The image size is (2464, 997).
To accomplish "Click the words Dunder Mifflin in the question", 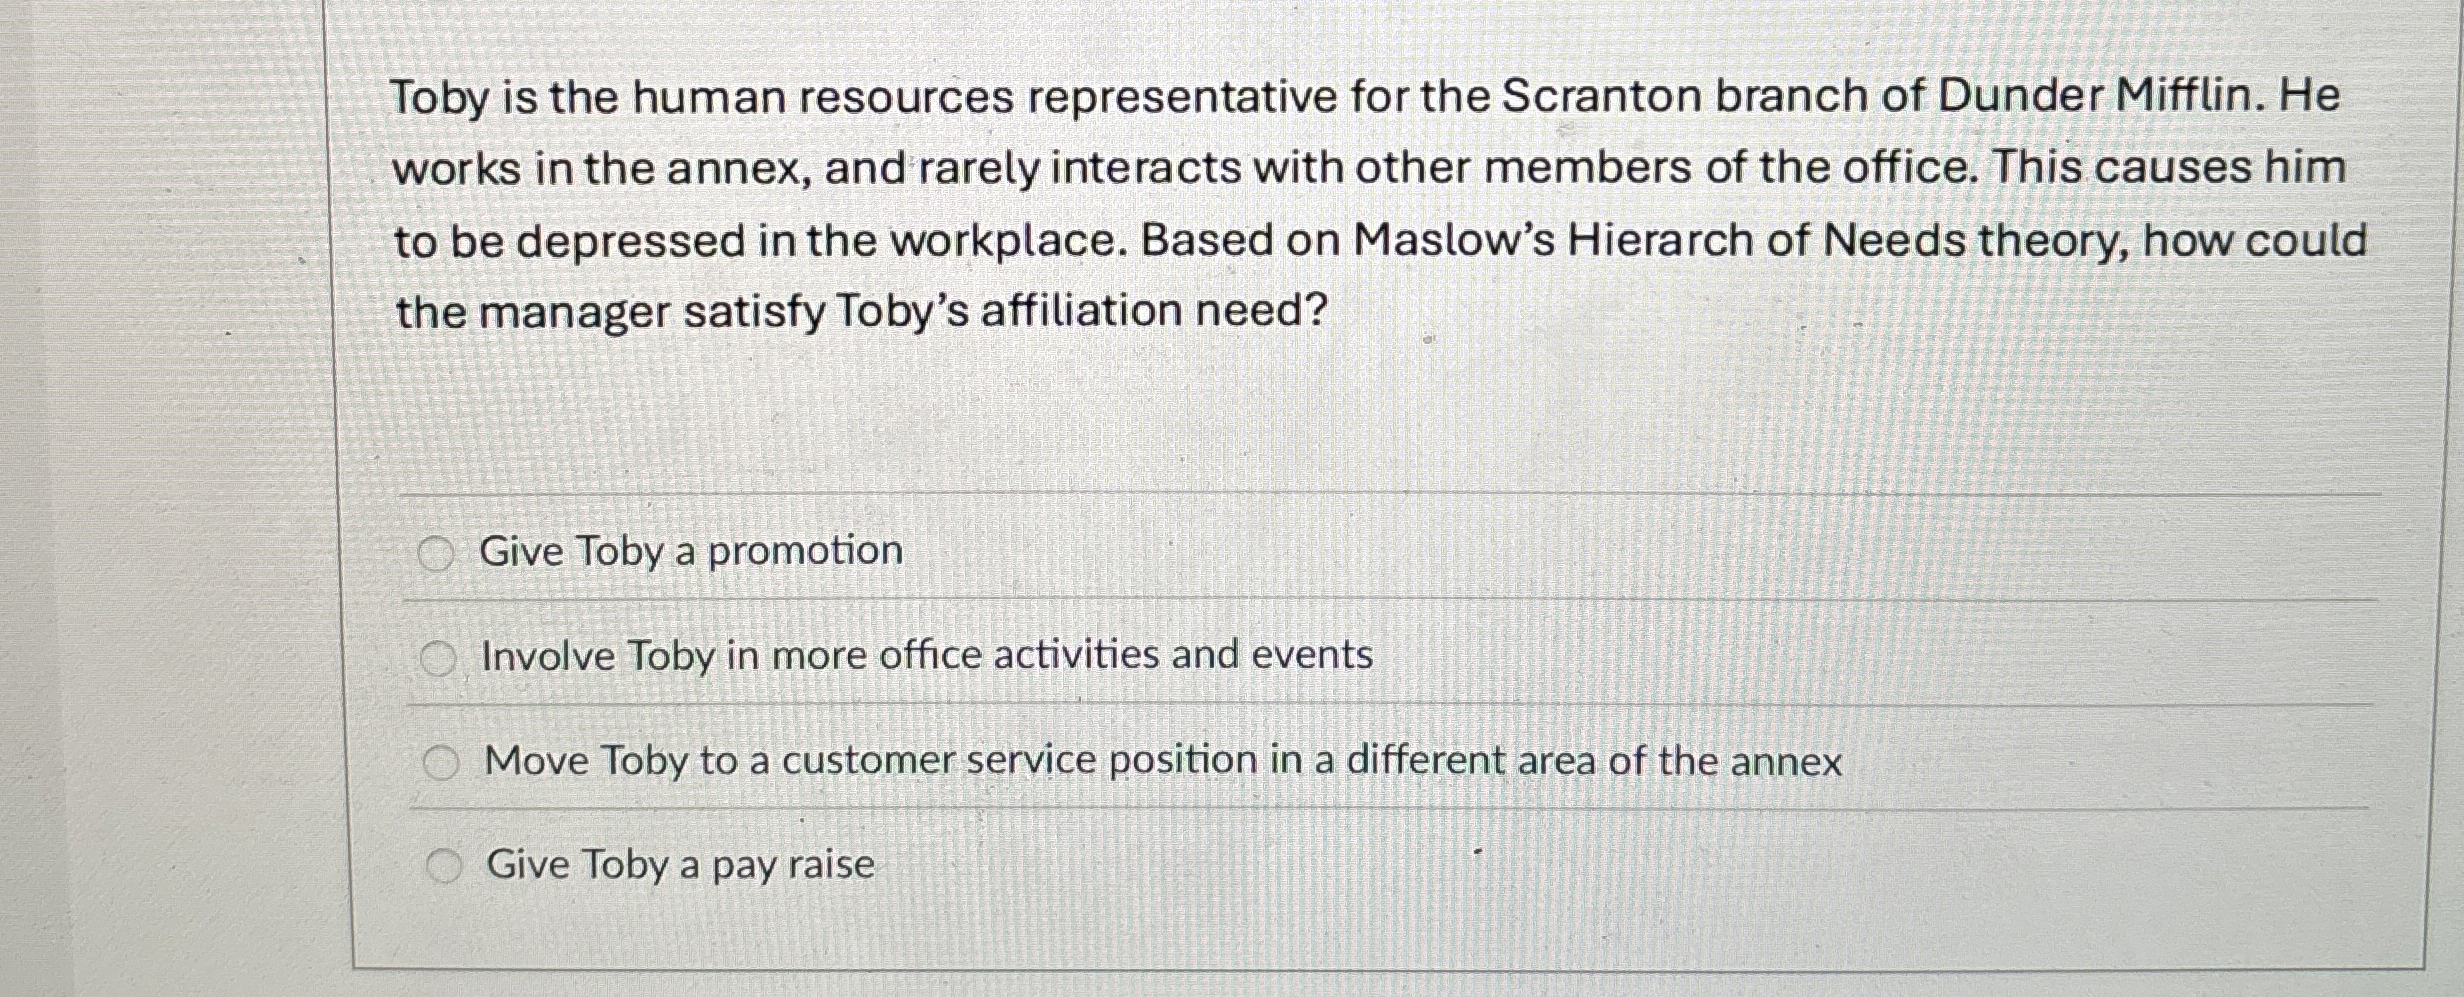I will pyautogui.click(x=2100, y=96).
